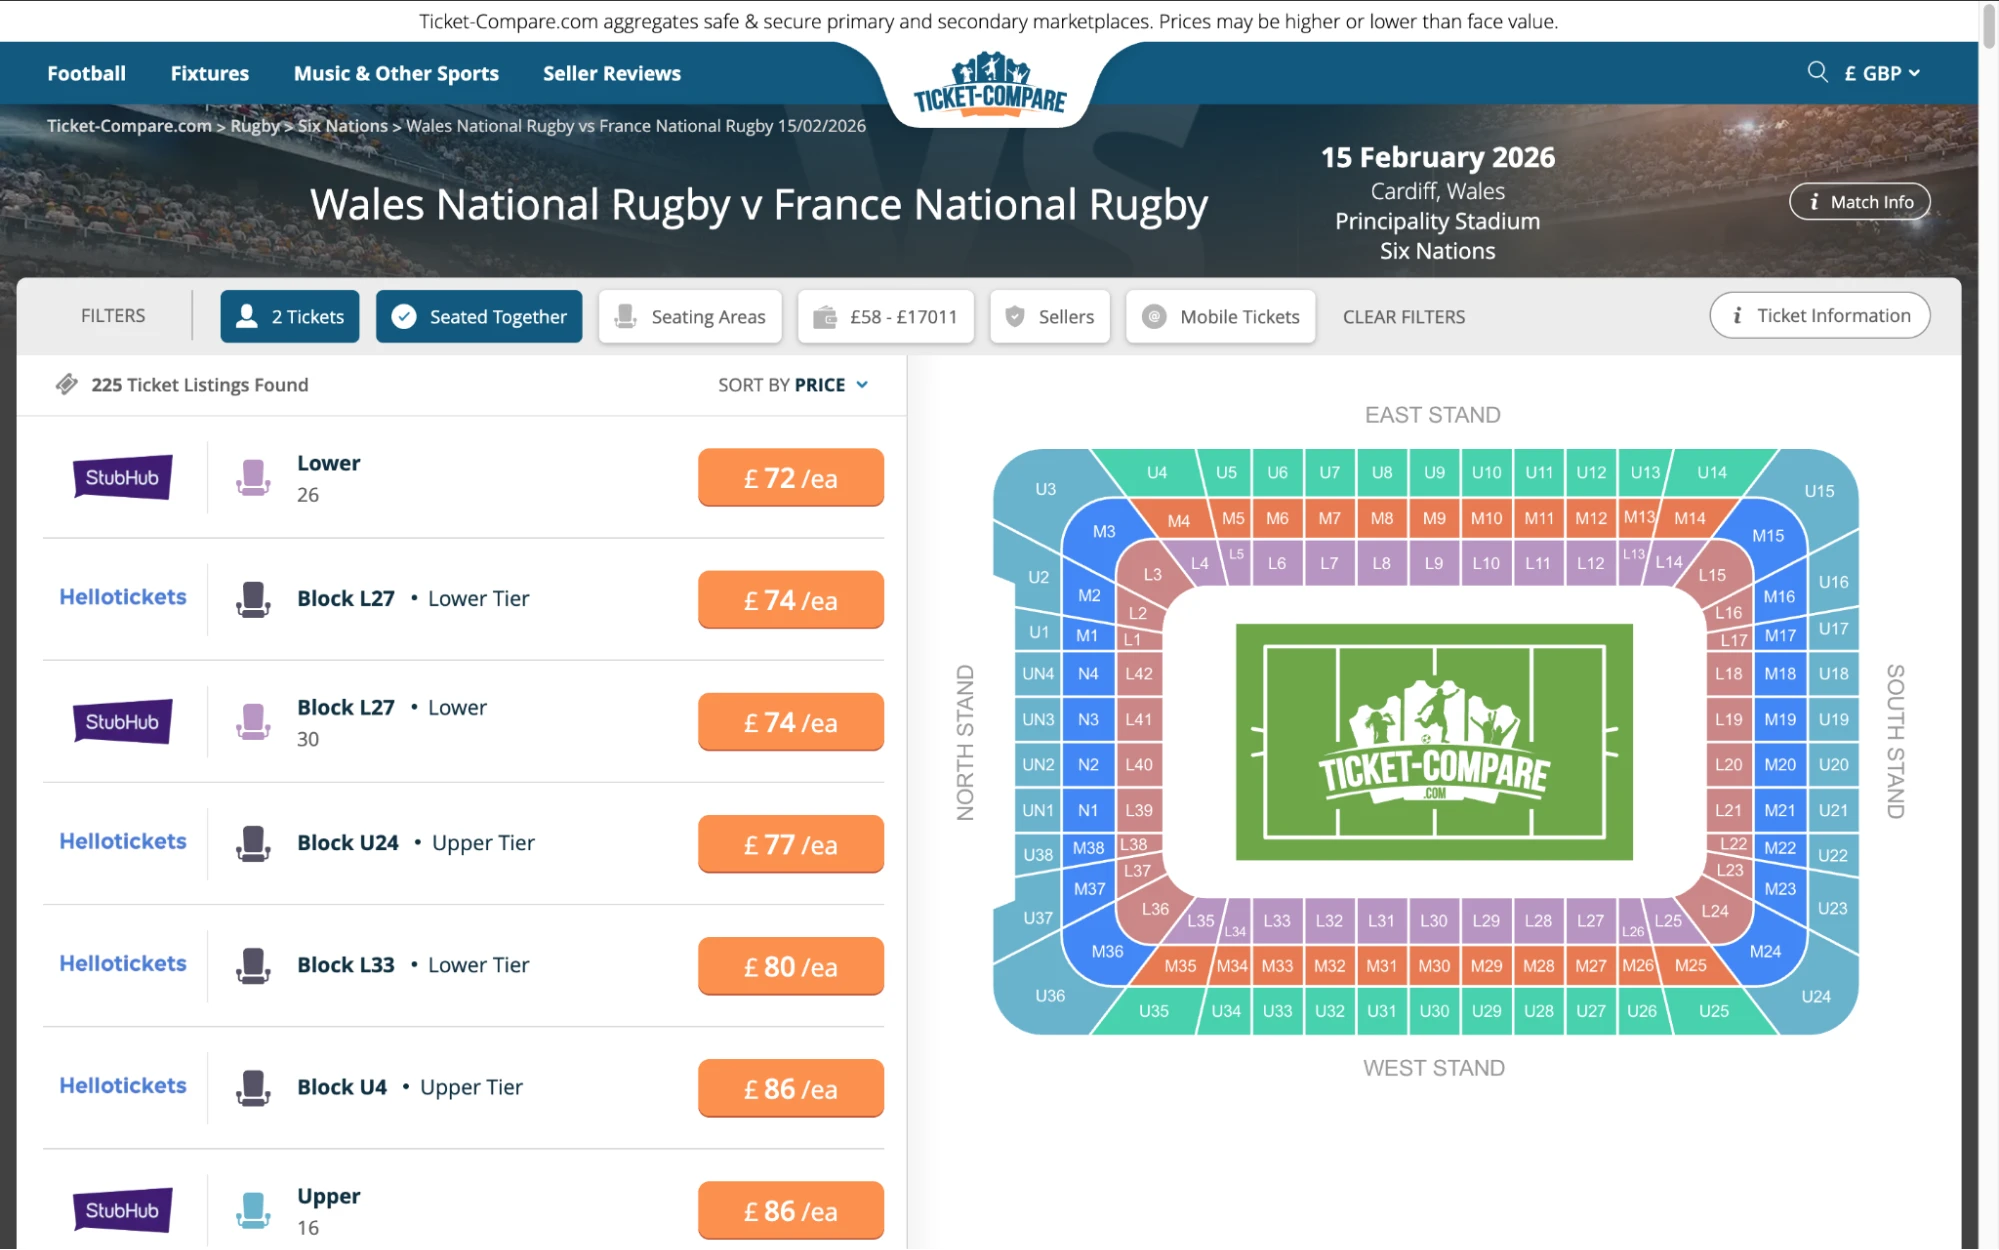Expand the price range £58 - £17011 filter

pos(886,316)
